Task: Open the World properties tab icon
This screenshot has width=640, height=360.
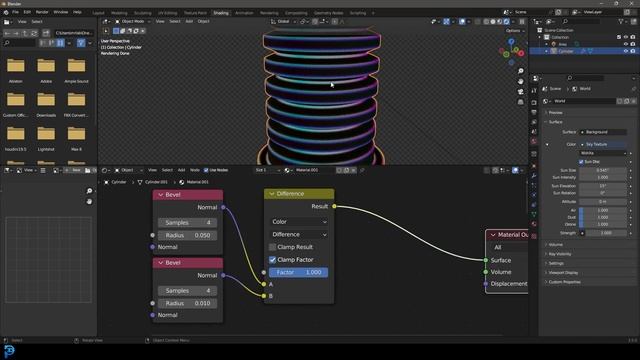Action: pyautogui.click(x=534, y=142)
